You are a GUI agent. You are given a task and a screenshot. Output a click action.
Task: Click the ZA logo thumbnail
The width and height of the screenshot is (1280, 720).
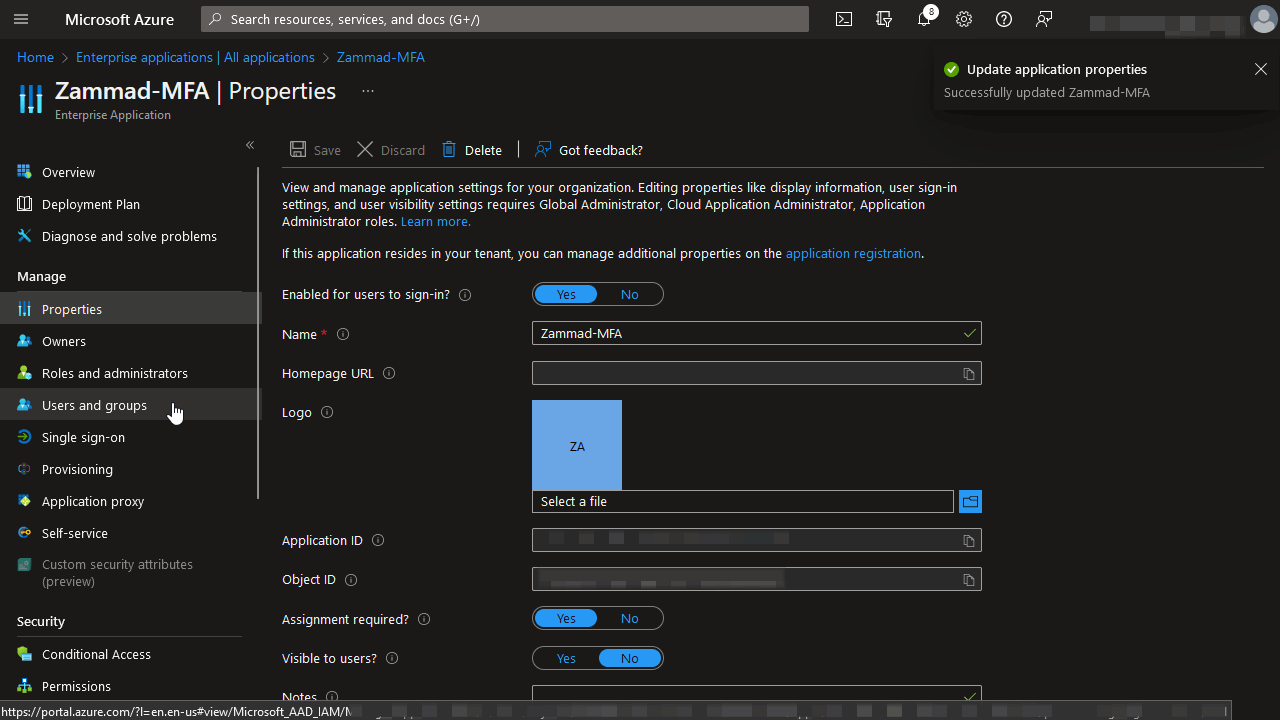[x=577, y=445]
